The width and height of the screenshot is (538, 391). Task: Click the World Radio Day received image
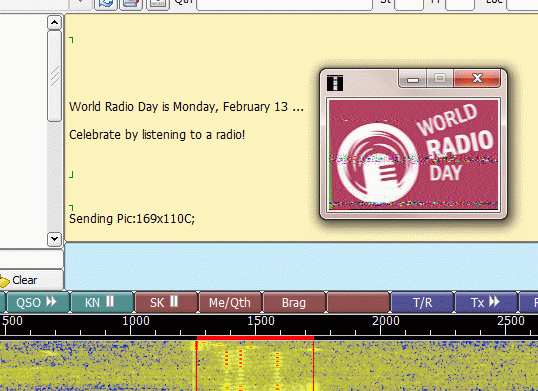click(x=413, y=155)
